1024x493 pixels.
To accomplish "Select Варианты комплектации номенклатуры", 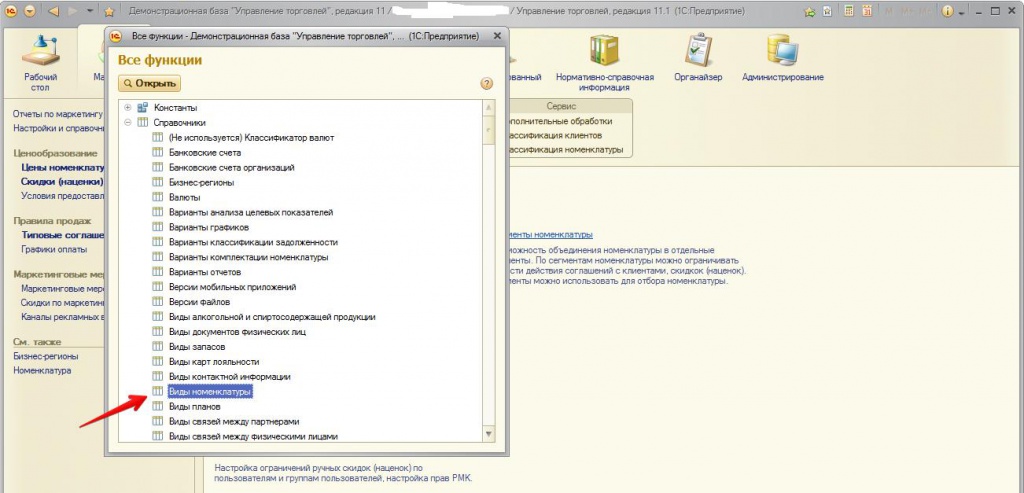I will (x=248, y=257).
